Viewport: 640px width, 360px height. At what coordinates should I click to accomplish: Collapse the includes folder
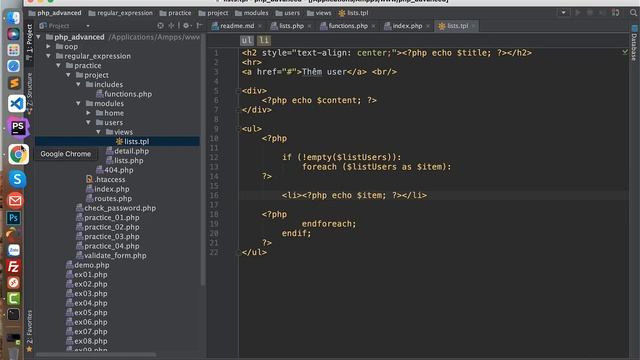78,84
